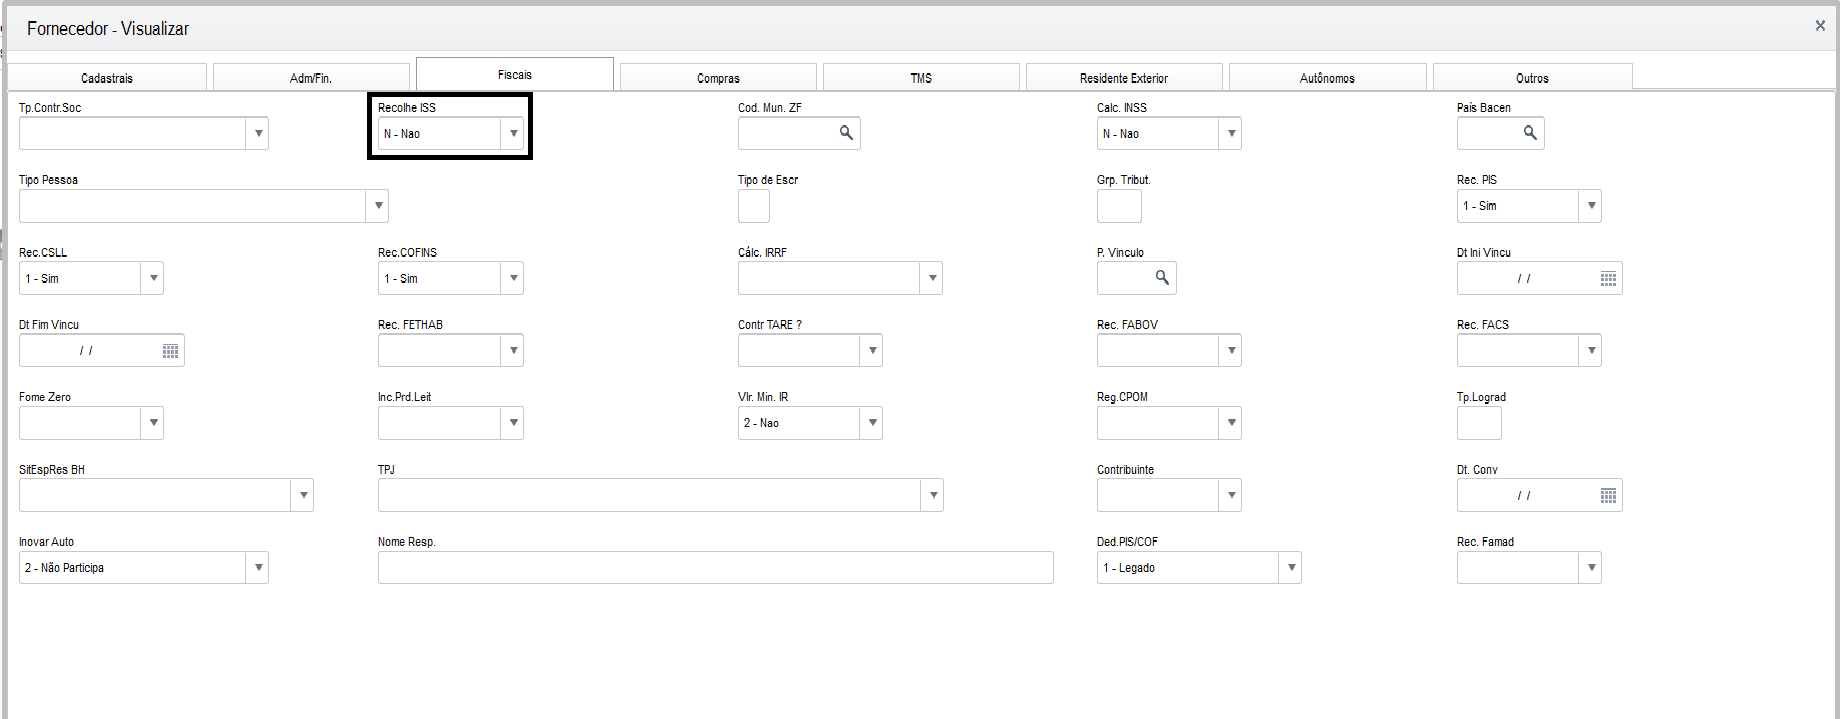Open the Dt. Conv calendar picker
The width and height of the screenshot is (1840, 719).
[1608, 496]
